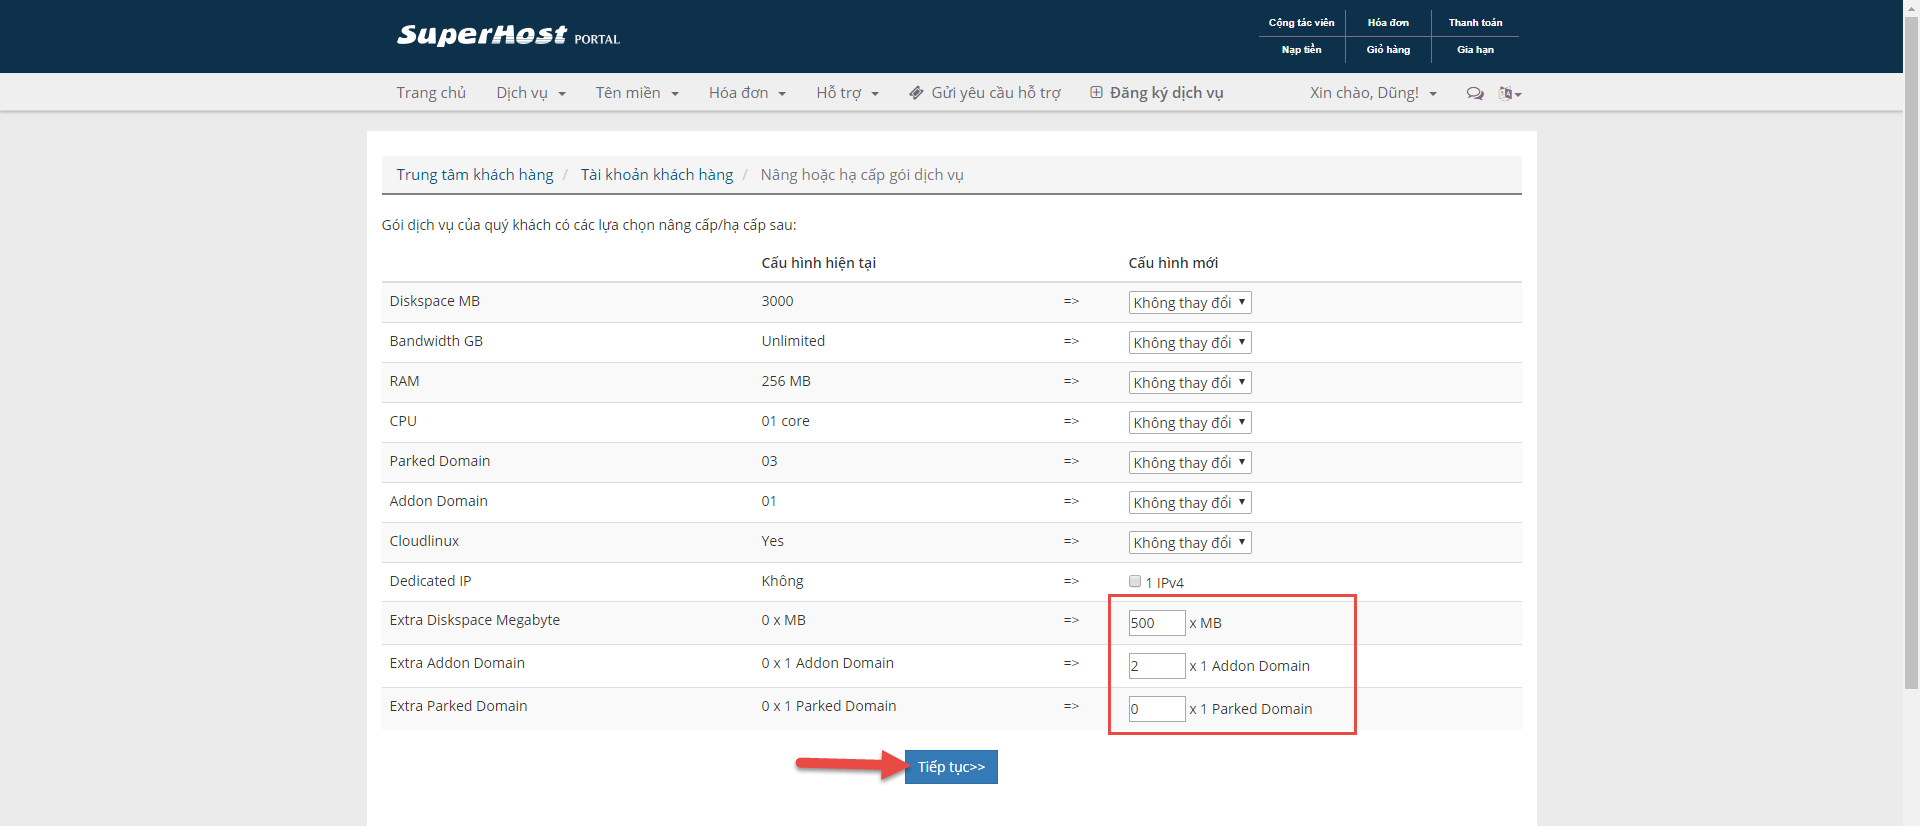This screenshot has width=1920, height=826.
Task: Click the ticket icon beside Gửi yêu cầu hỗ trợ
Action: (916, 93)
